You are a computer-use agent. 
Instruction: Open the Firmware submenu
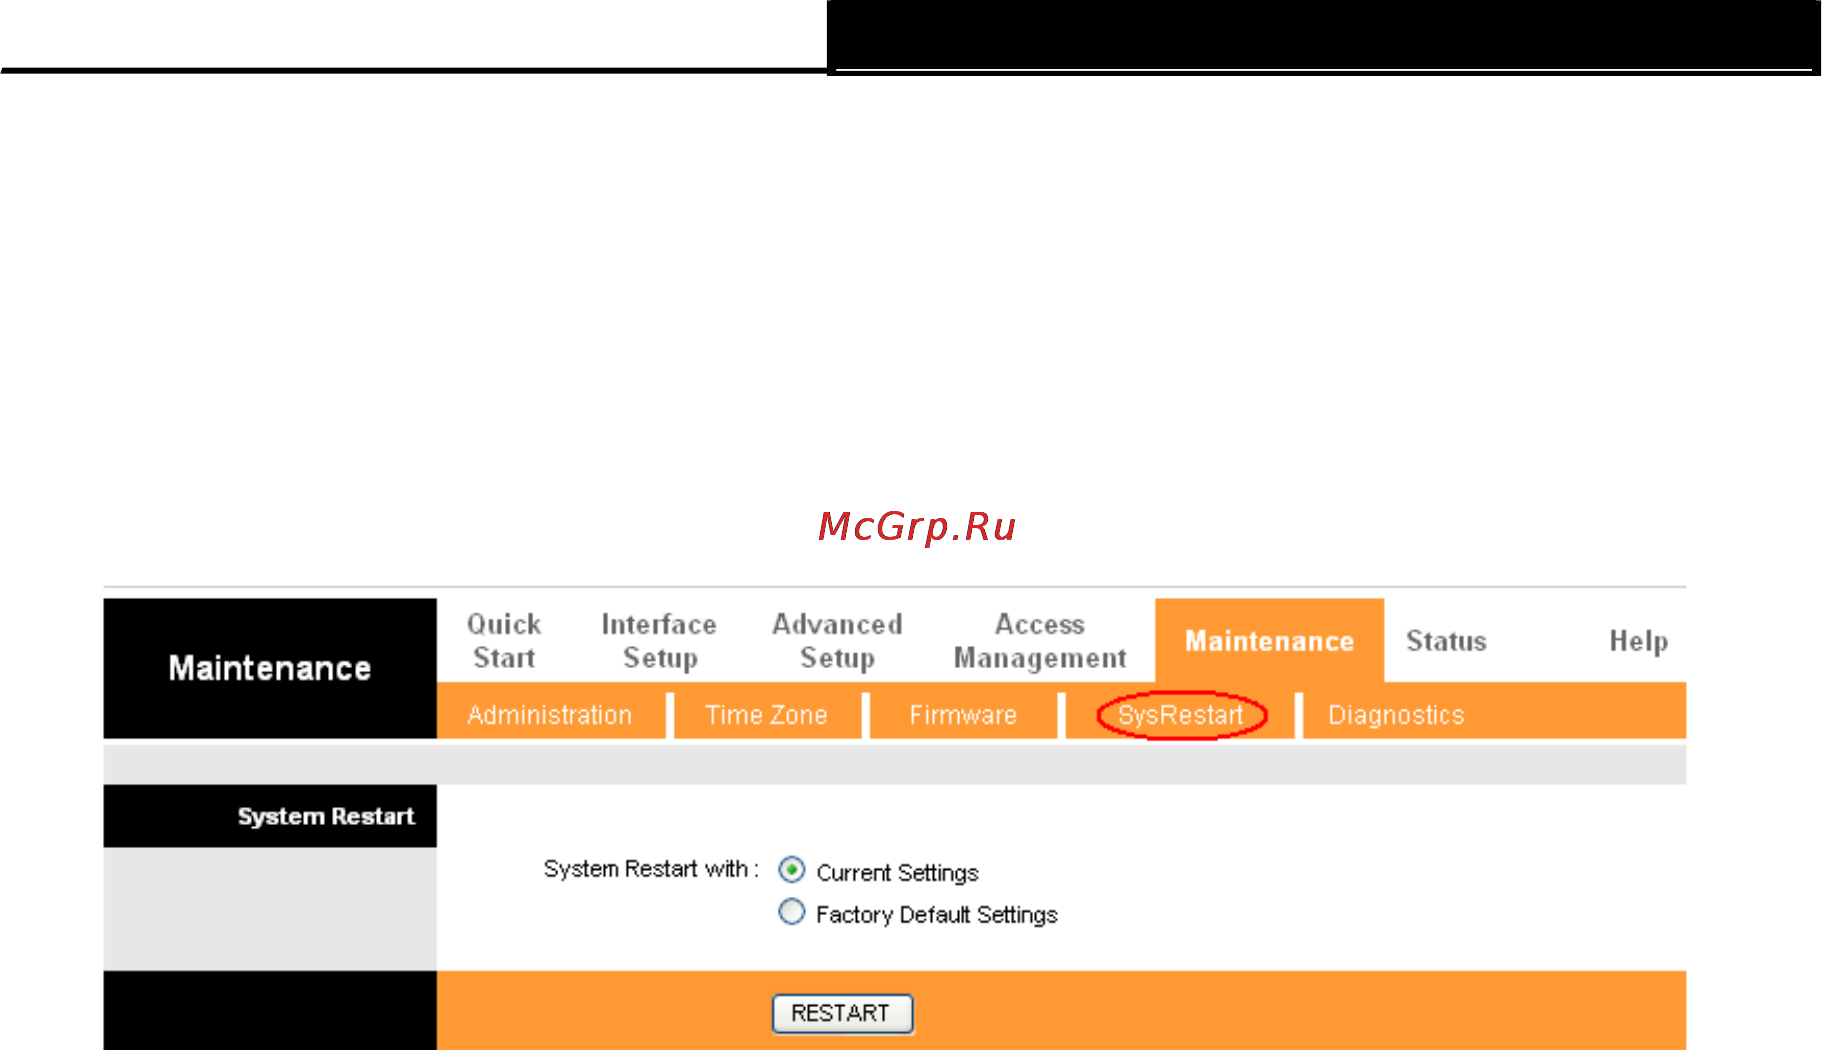point(963,715)
